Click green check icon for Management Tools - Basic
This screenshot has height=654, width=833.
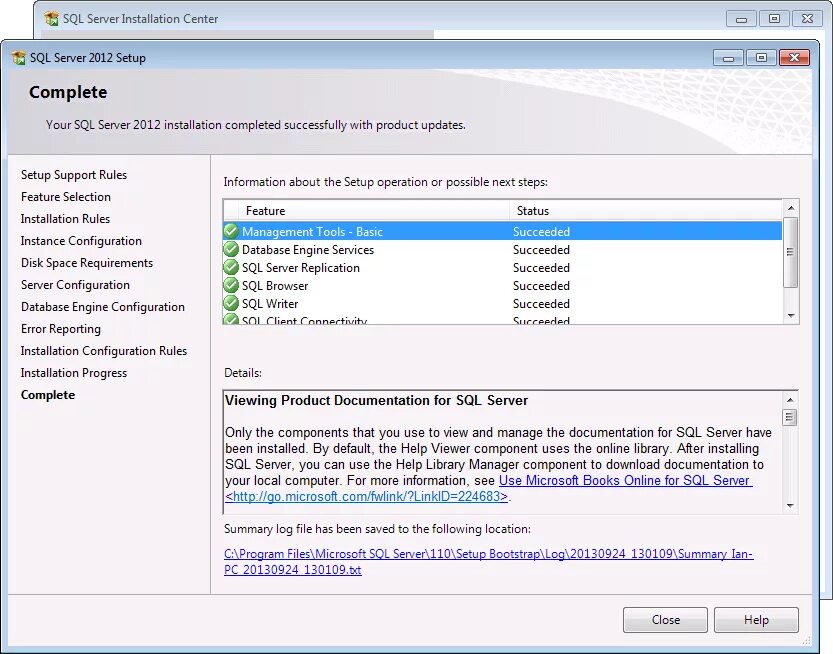point(231,231)
